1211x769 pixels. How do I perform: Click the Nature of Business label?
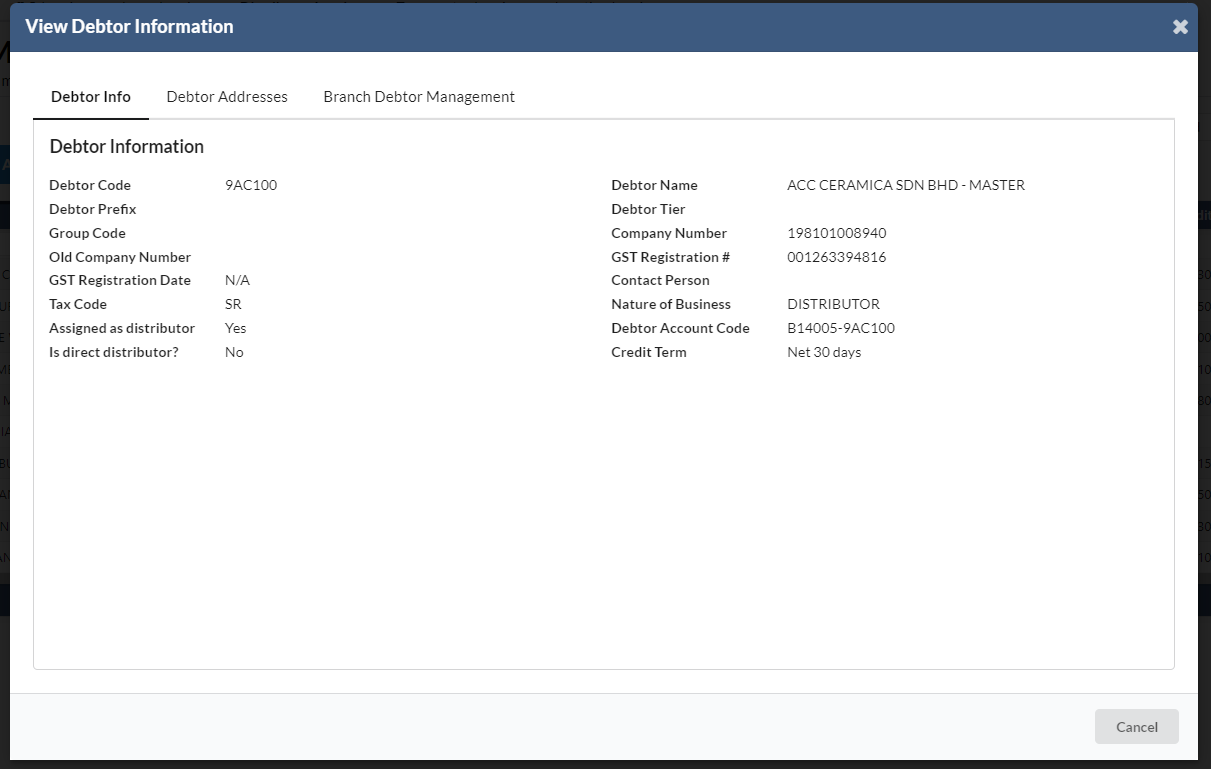point(671,304)
